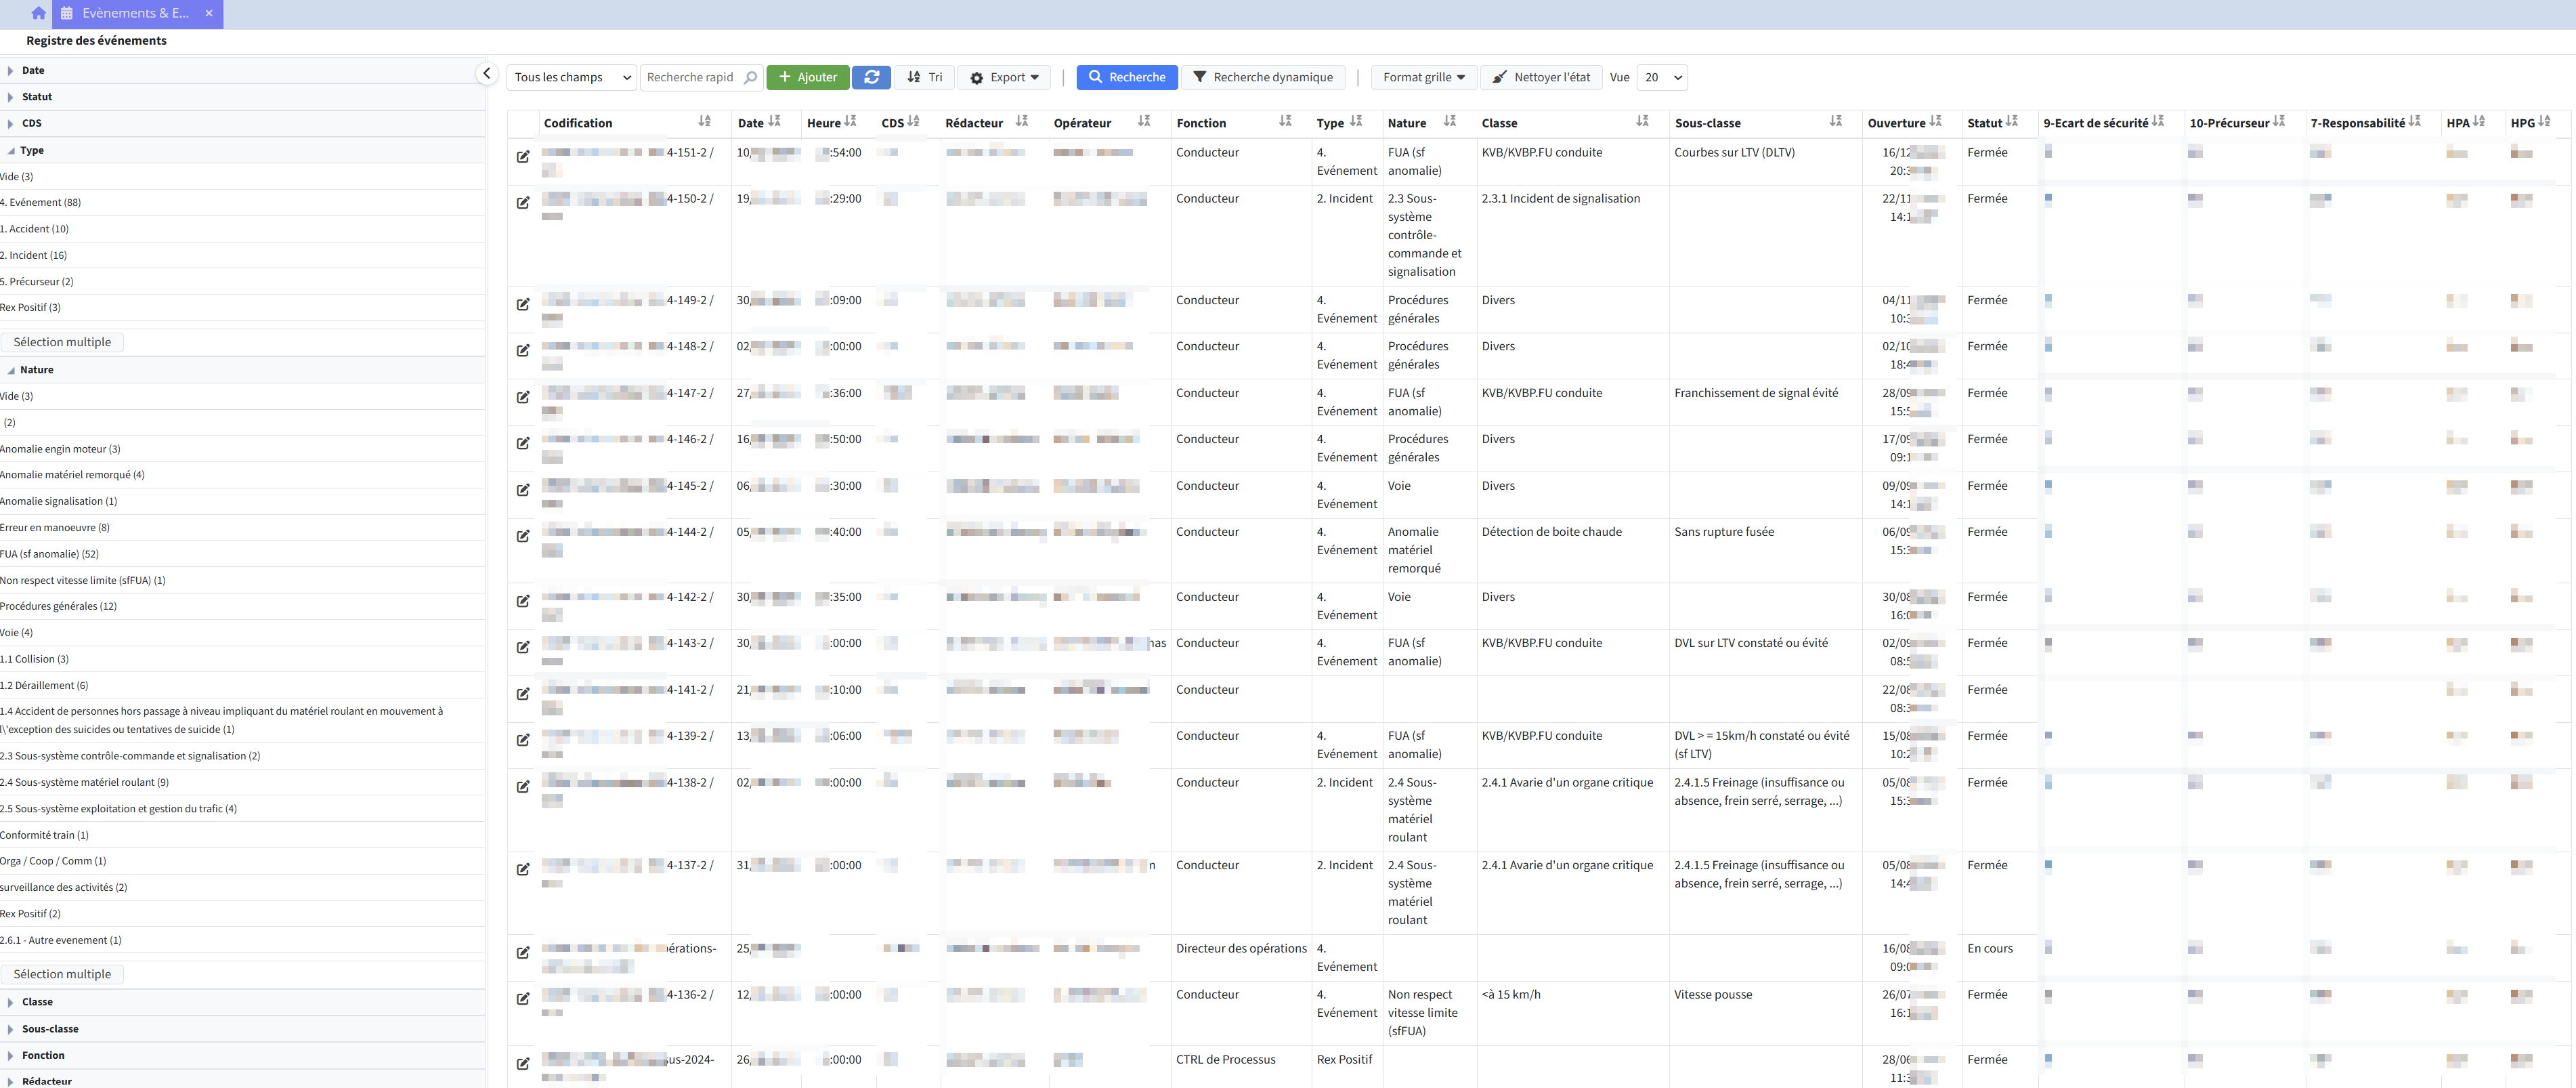
Task: Open edit icon for row 4-147-2
Action: 523,397
